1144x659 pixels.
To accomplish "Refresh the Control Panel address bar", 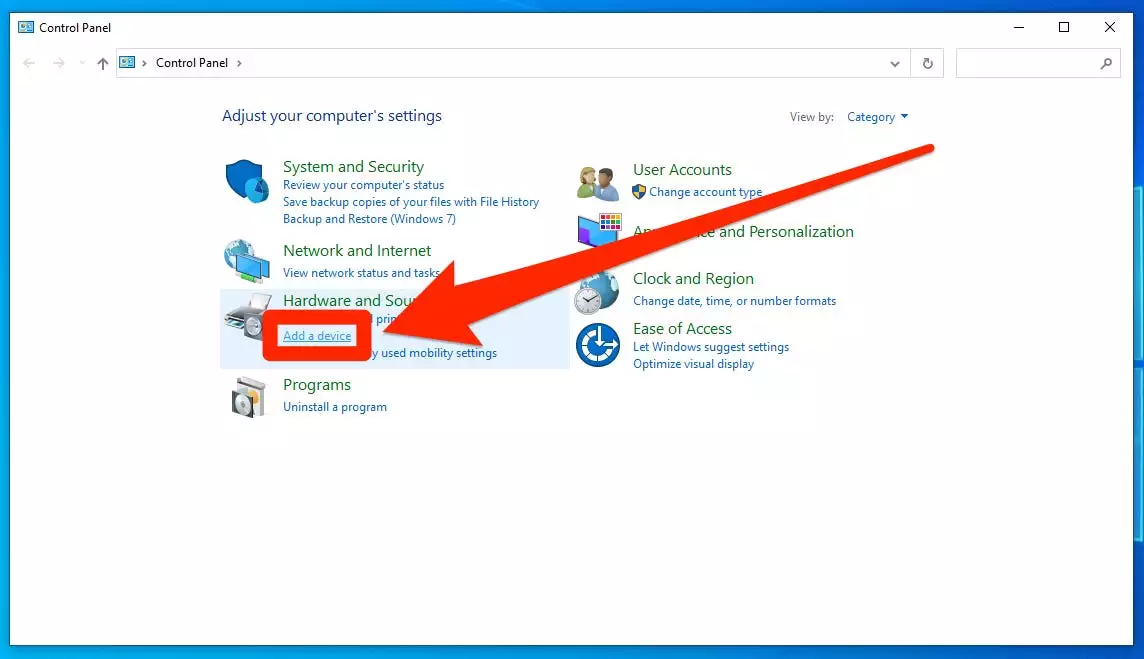I will [927, 63].
